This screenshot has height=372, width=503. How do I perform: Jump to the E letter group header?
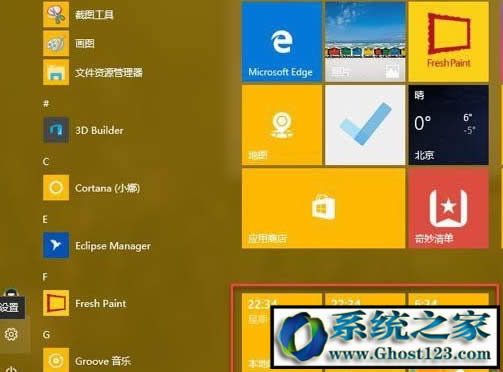coord(45,219)
